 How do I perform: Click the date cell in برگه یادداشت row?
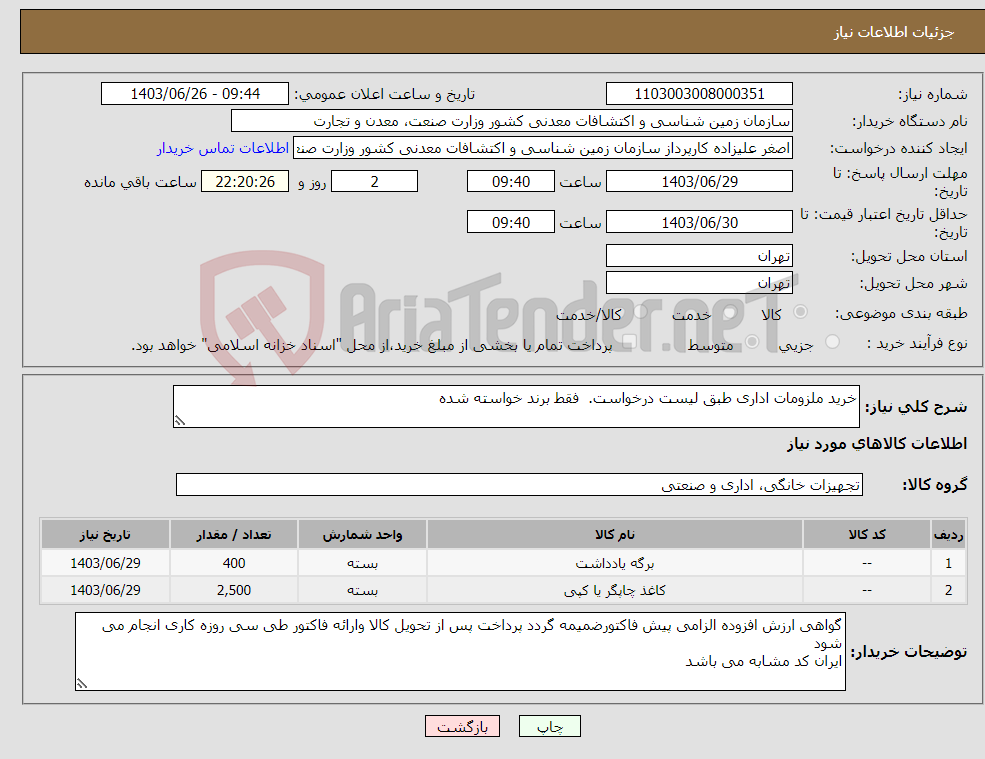point(106,563)
